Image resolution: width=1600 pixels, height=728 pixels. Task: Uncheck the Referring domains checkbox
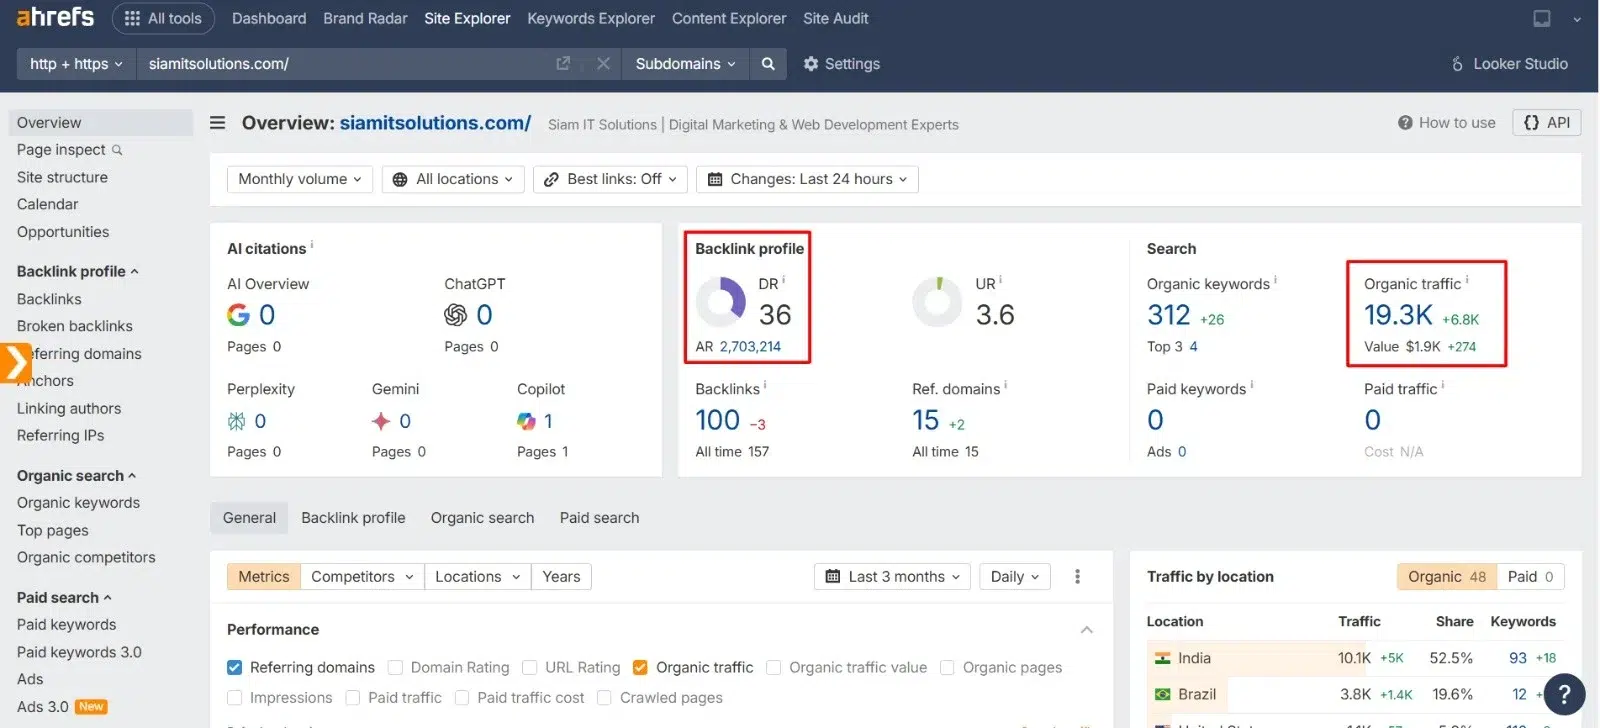pos(235,668)
